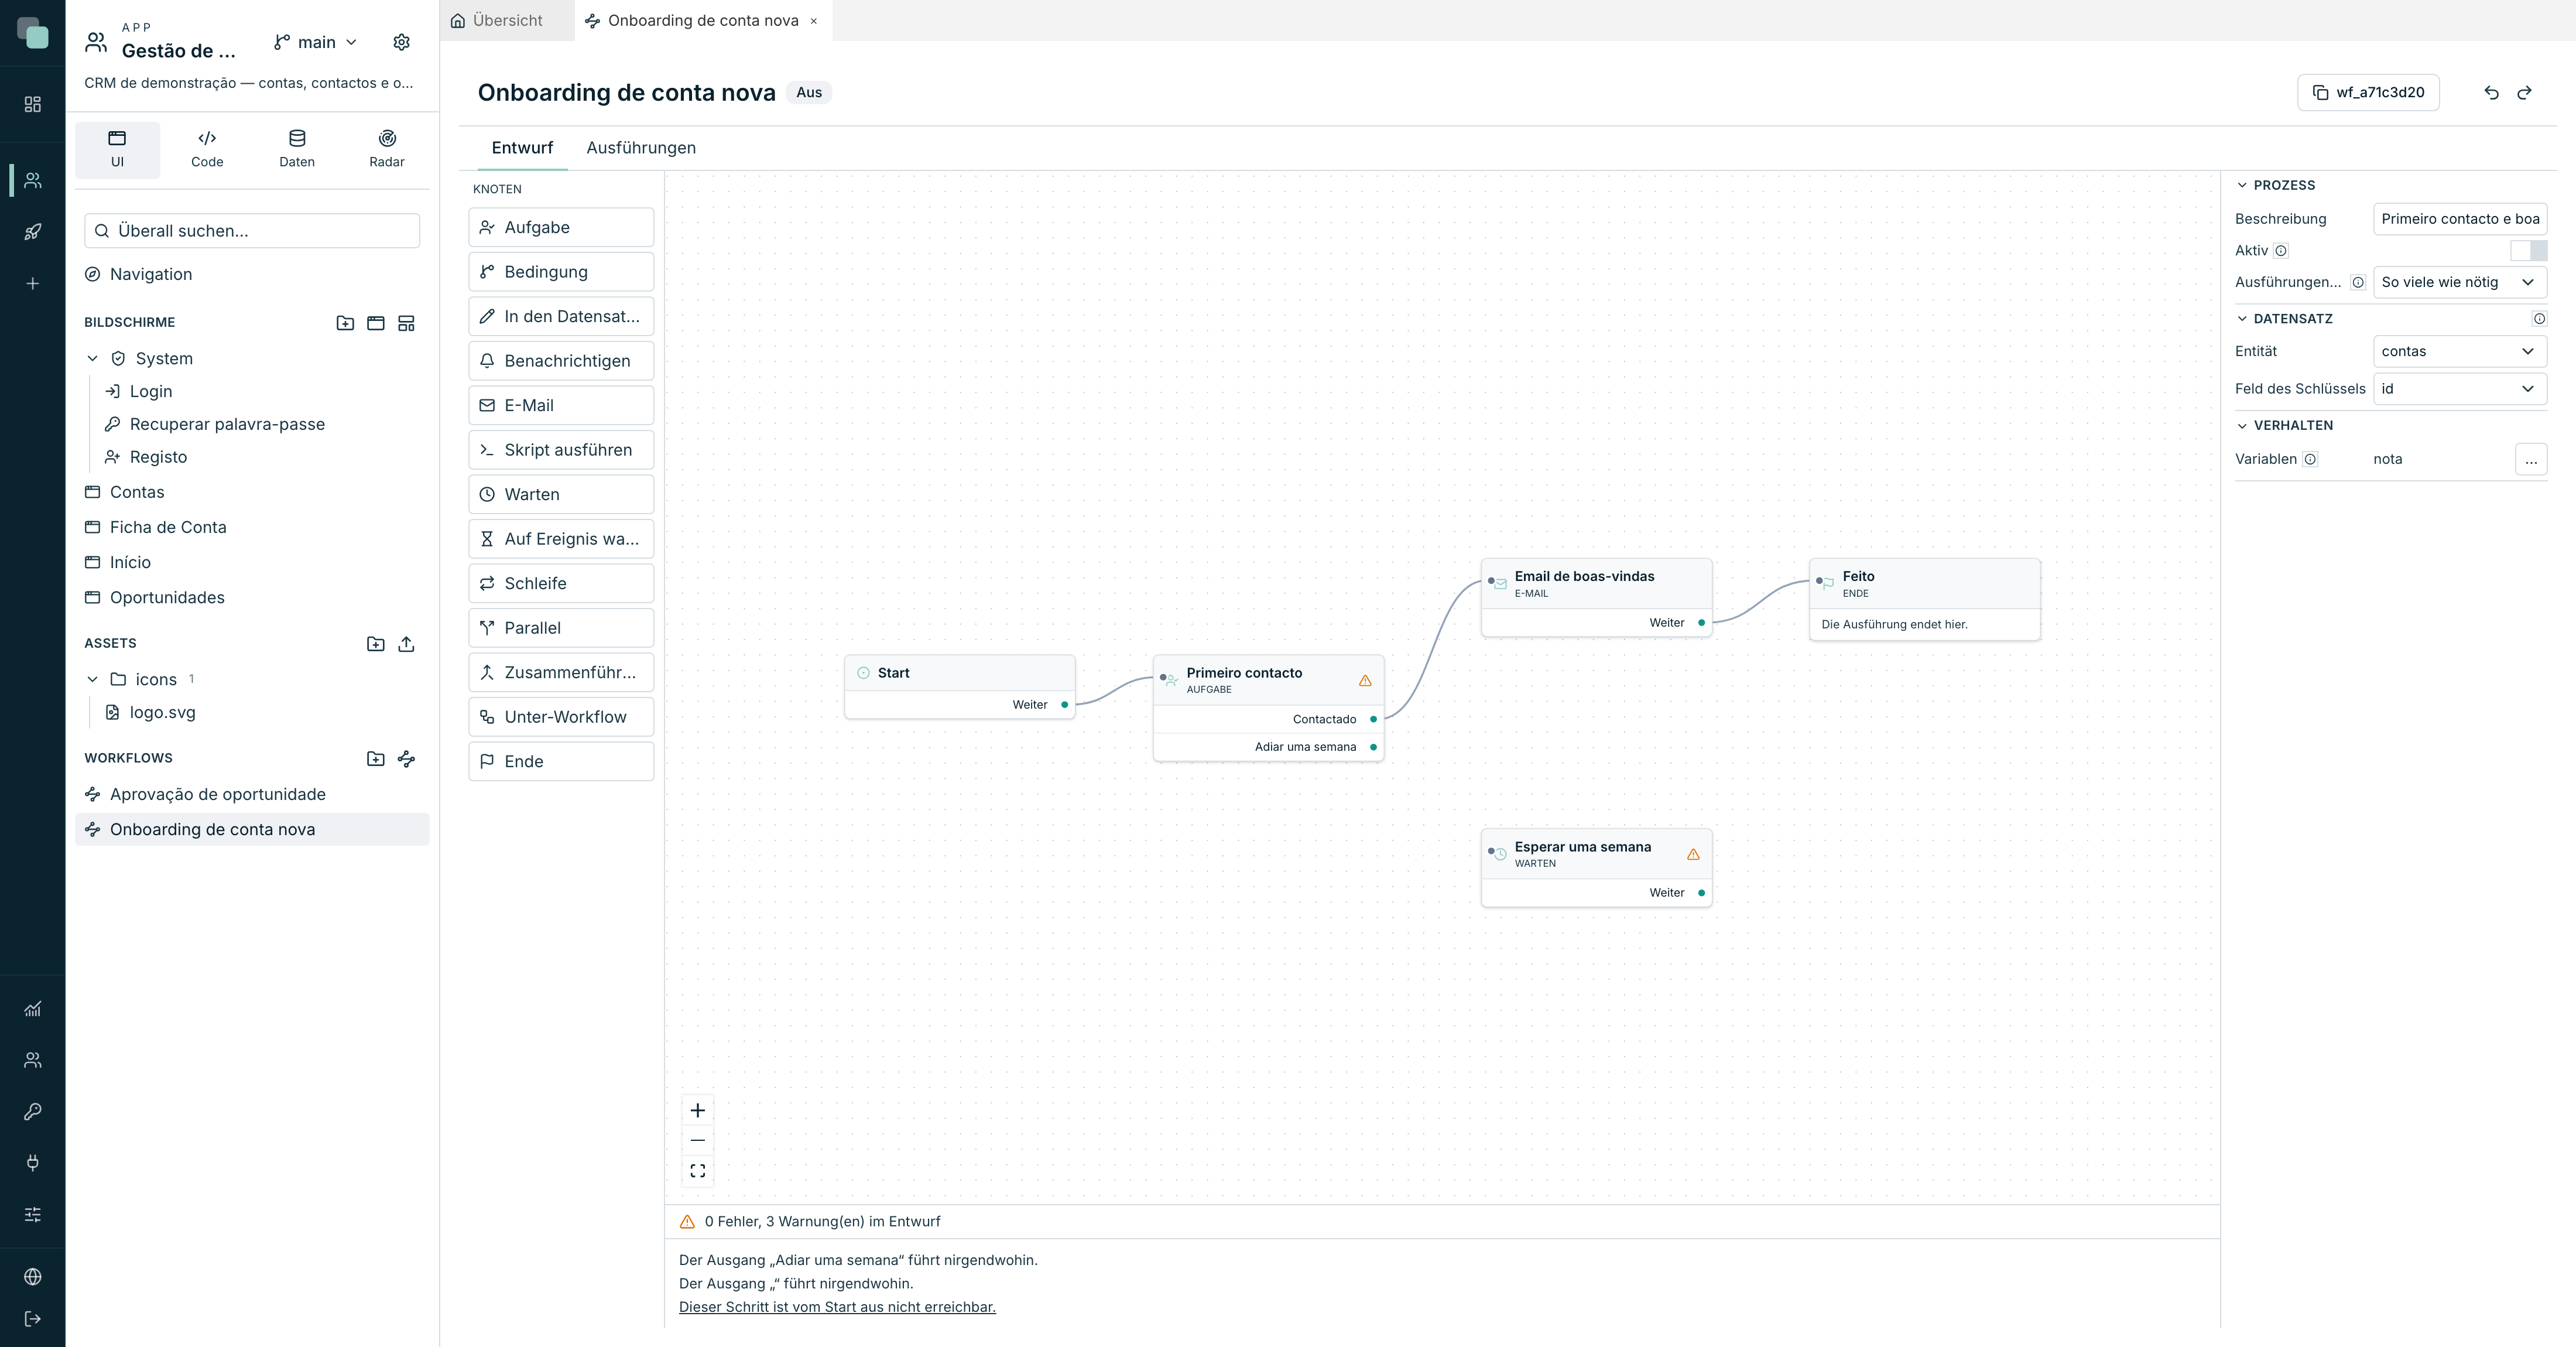Click the fit-to-view icon on canvas
The height and width of the screenshot is (1347, 2576).
pos(698,1171)
